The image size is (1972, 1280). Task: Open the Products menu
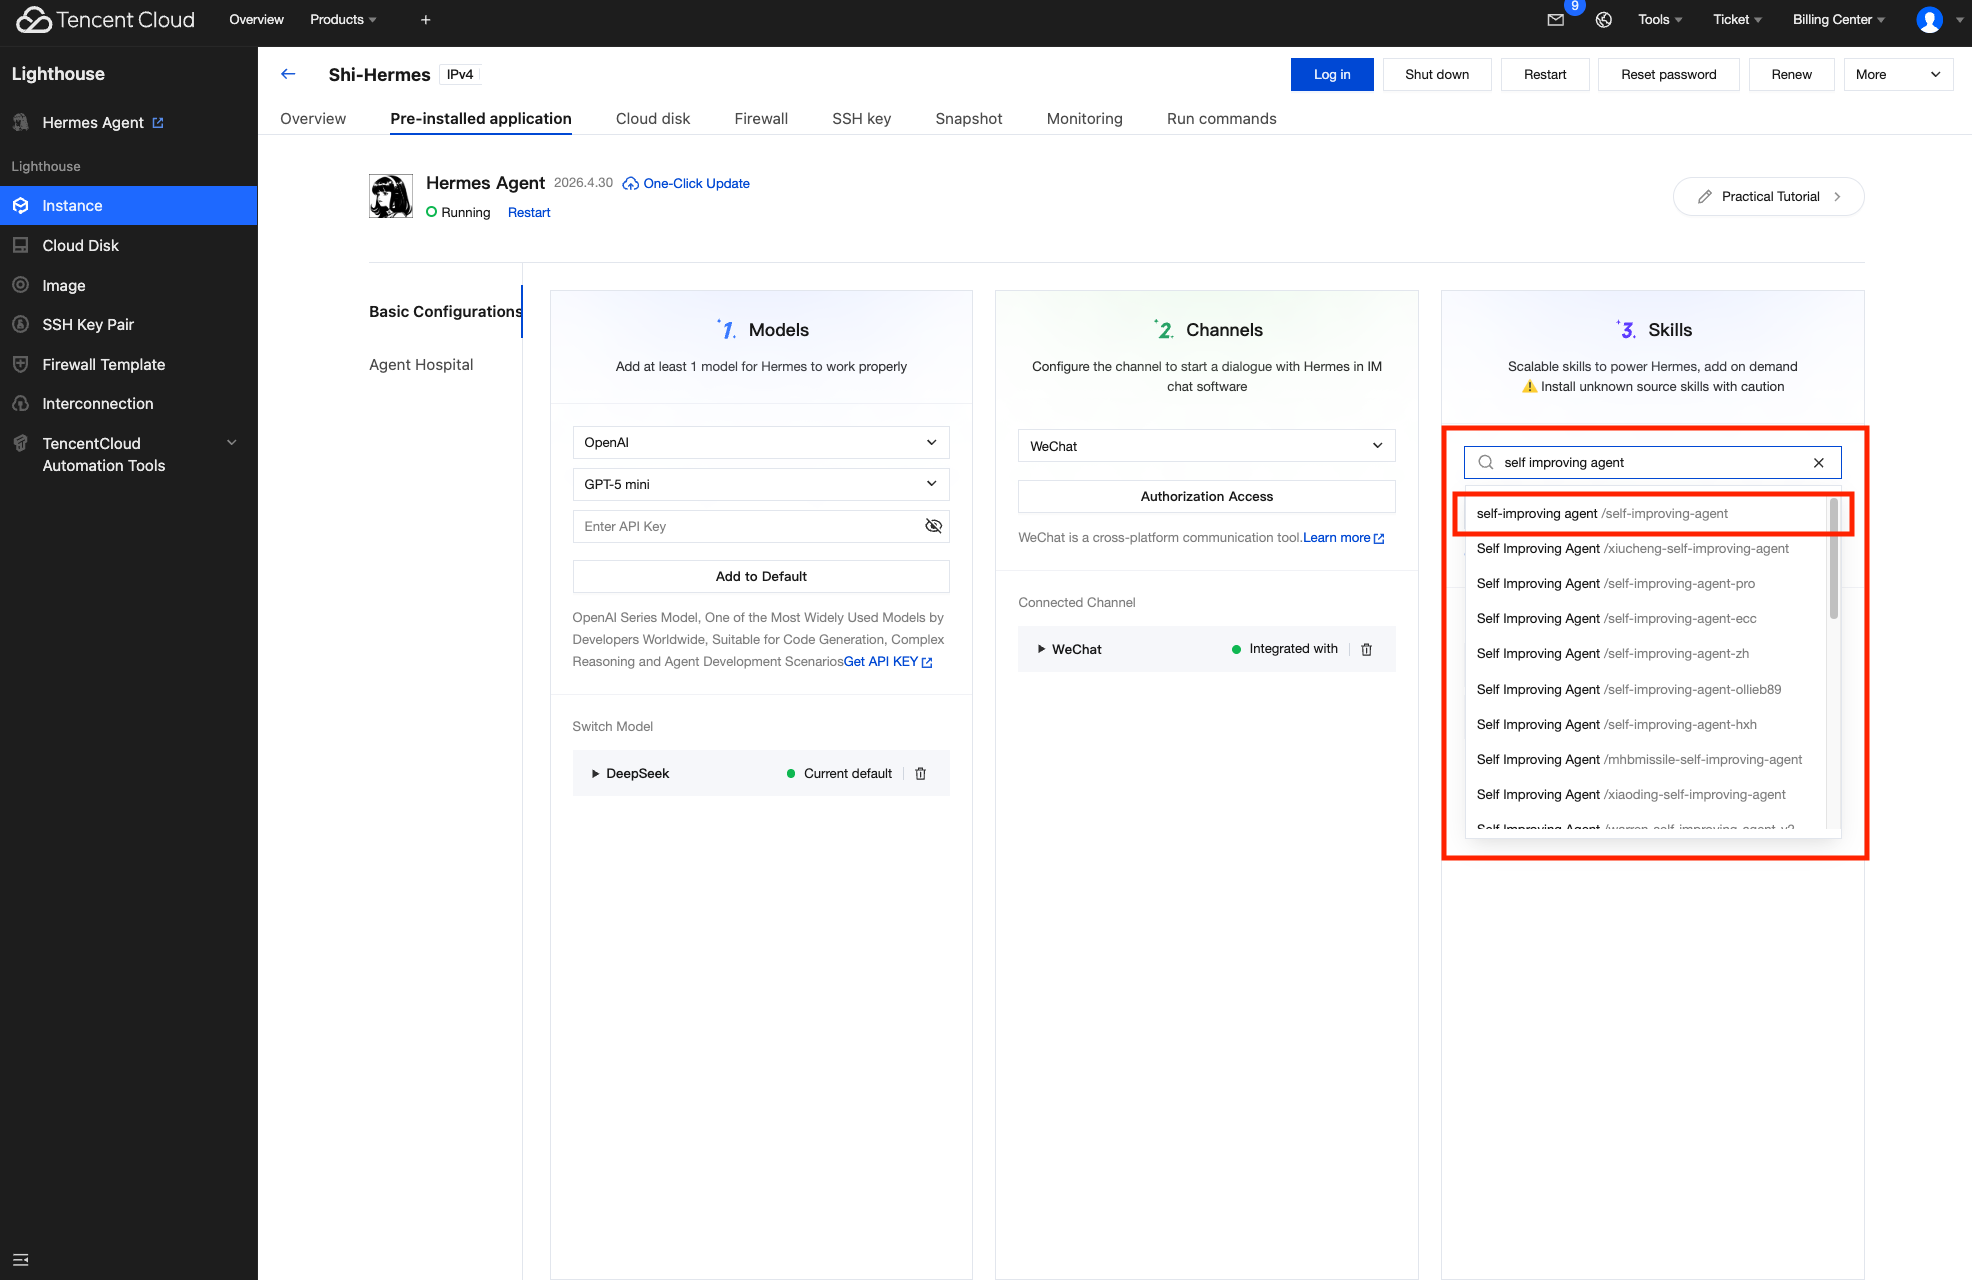[343, 20]
